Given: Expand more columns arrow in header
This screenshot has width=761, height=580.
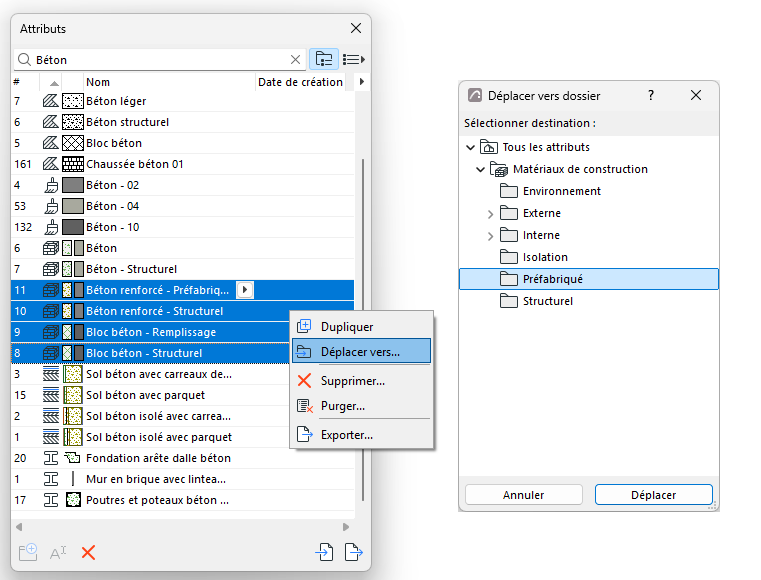Looking at the screenshot, I should (362, 82).
